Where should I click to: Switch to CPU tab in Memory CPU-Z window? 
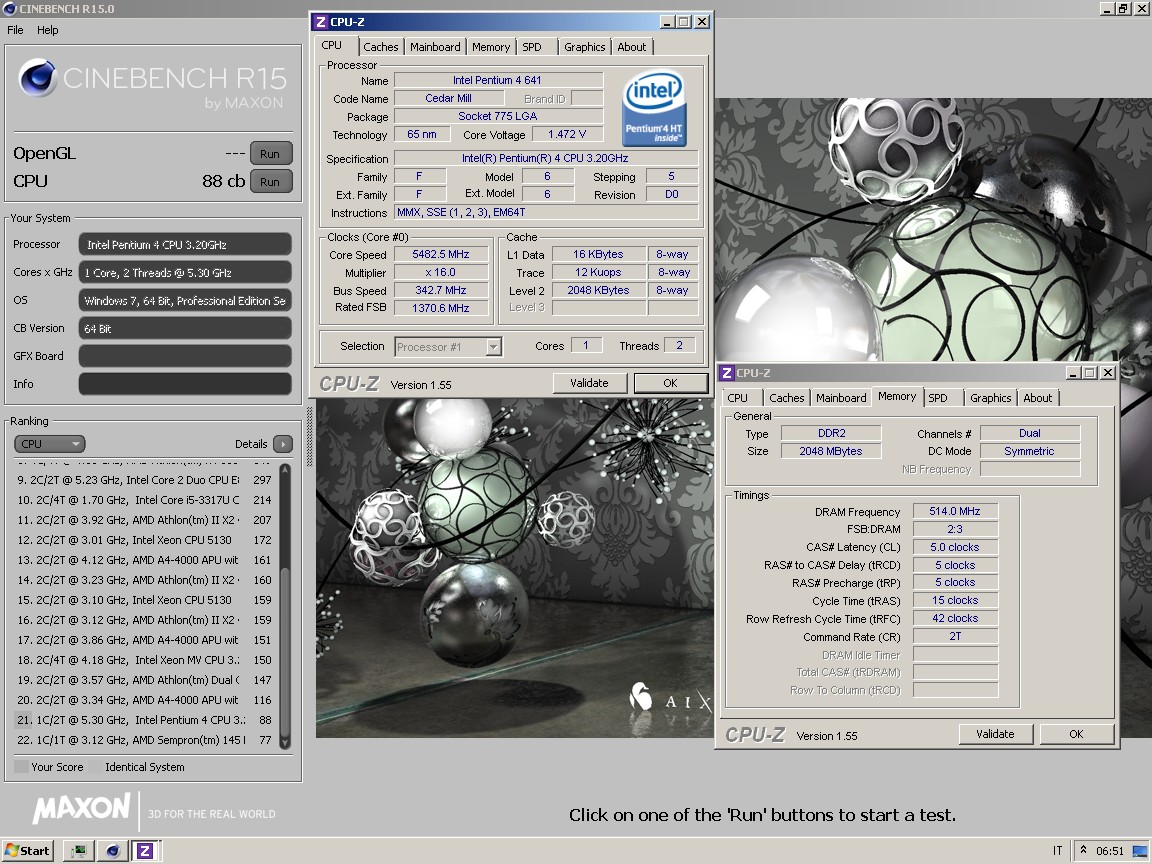tap(738, 398)
